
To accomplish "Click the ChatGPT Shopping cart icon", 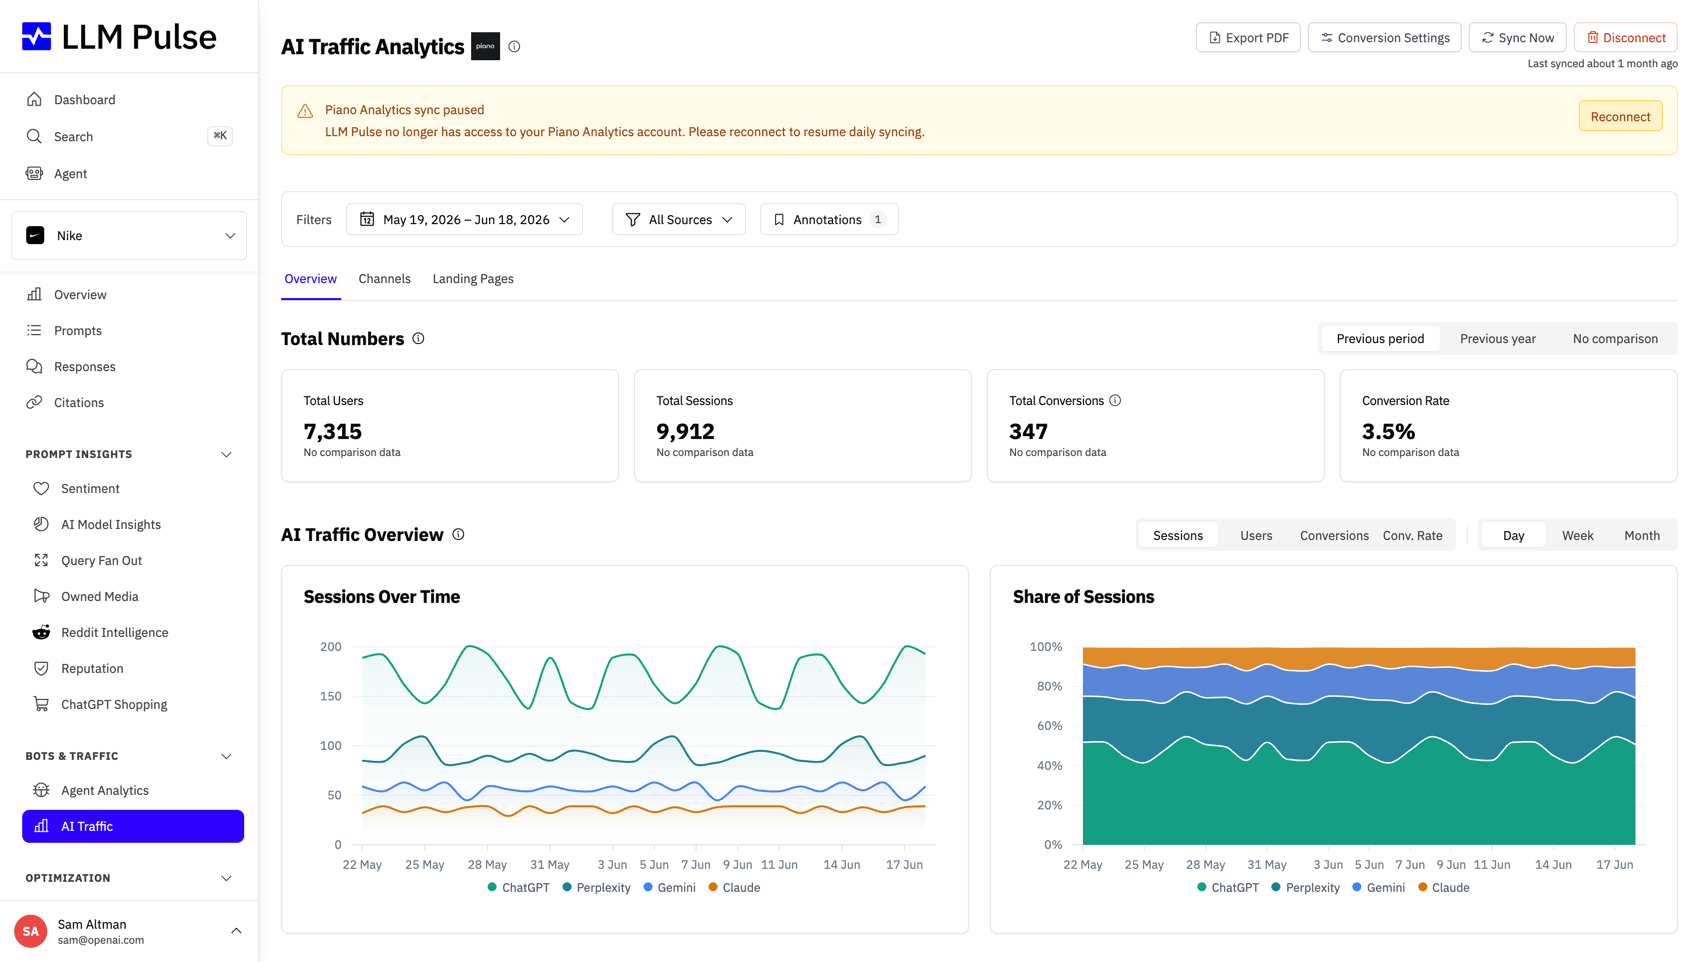I will pyautogui.click(x=41, y=704).
